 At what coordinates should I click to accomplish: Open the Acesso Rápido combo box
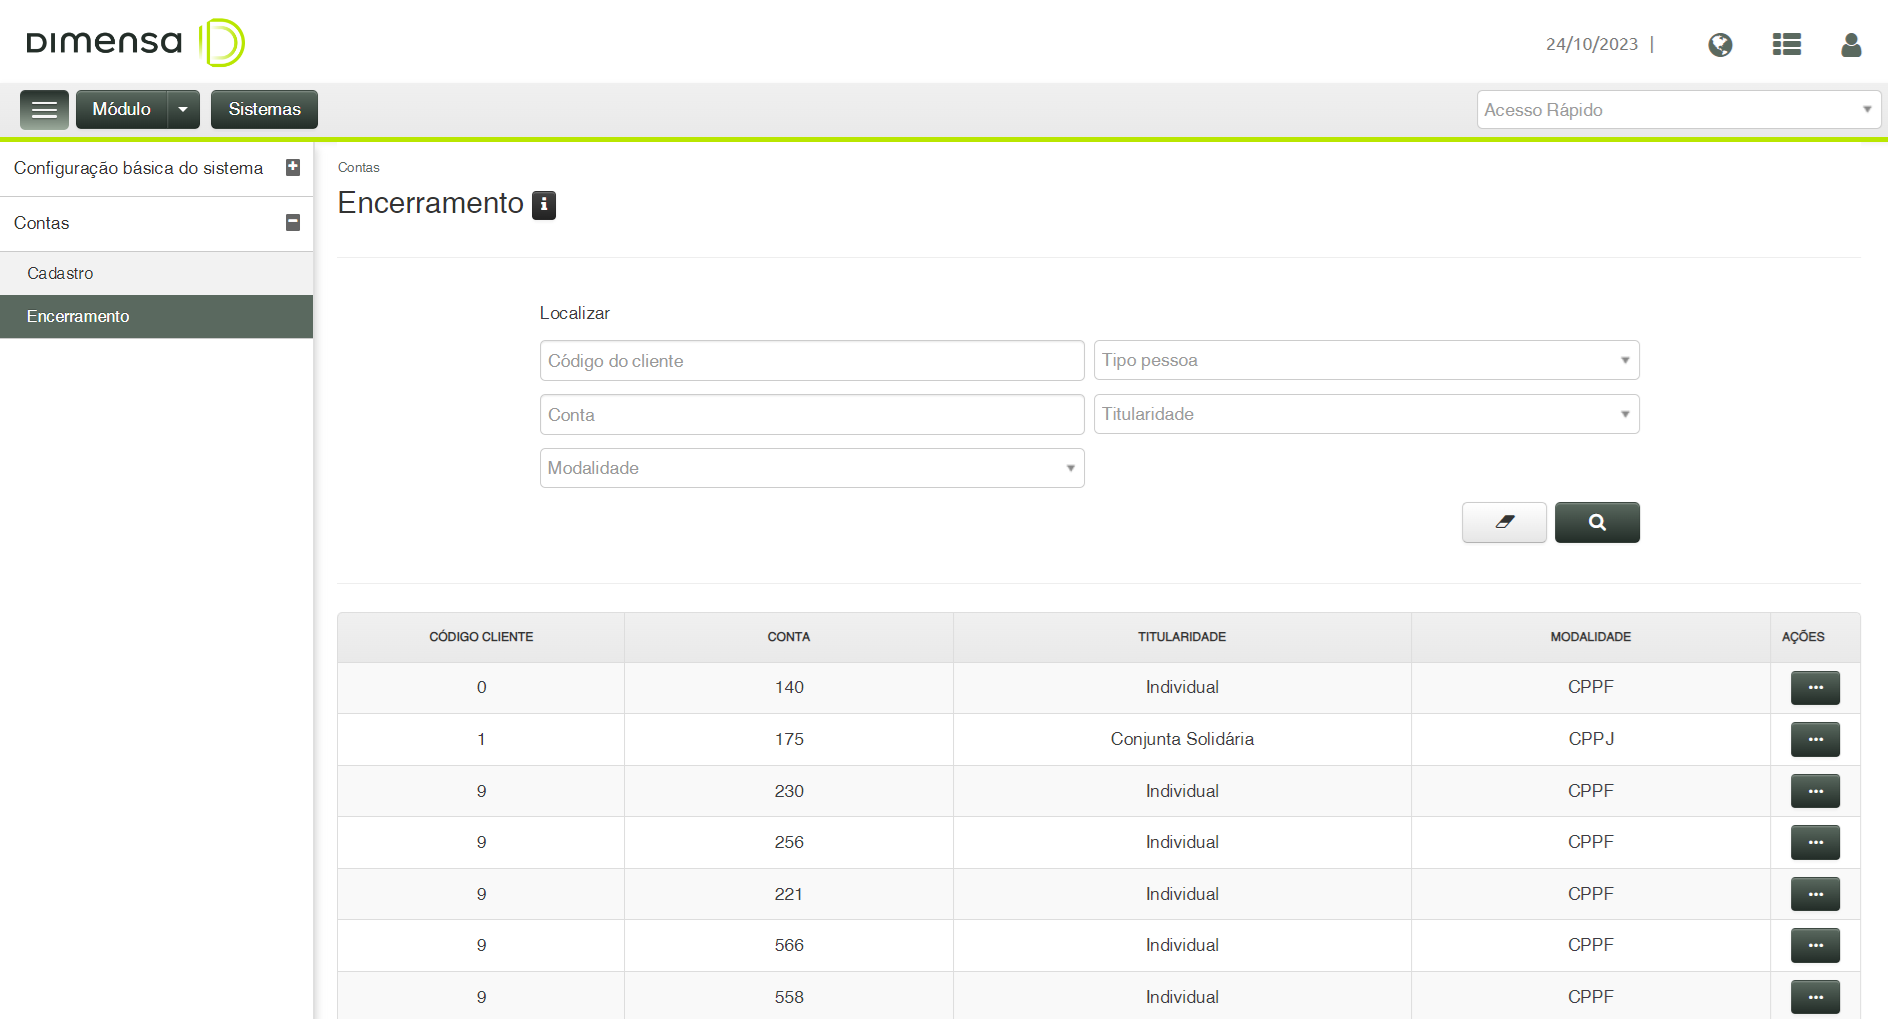pyautogui.click(x=1678, y=110)
